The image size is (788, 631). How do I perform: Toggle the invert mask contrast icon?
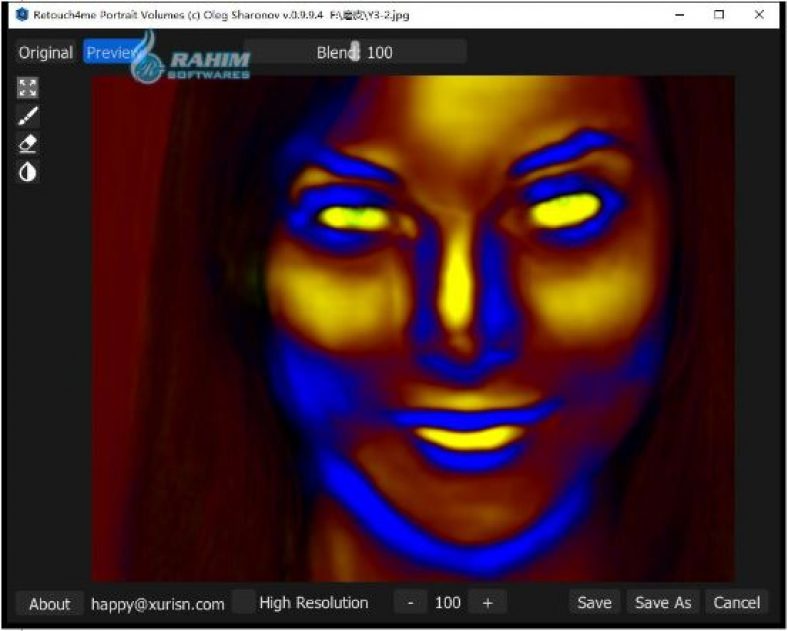pos(28,172)
